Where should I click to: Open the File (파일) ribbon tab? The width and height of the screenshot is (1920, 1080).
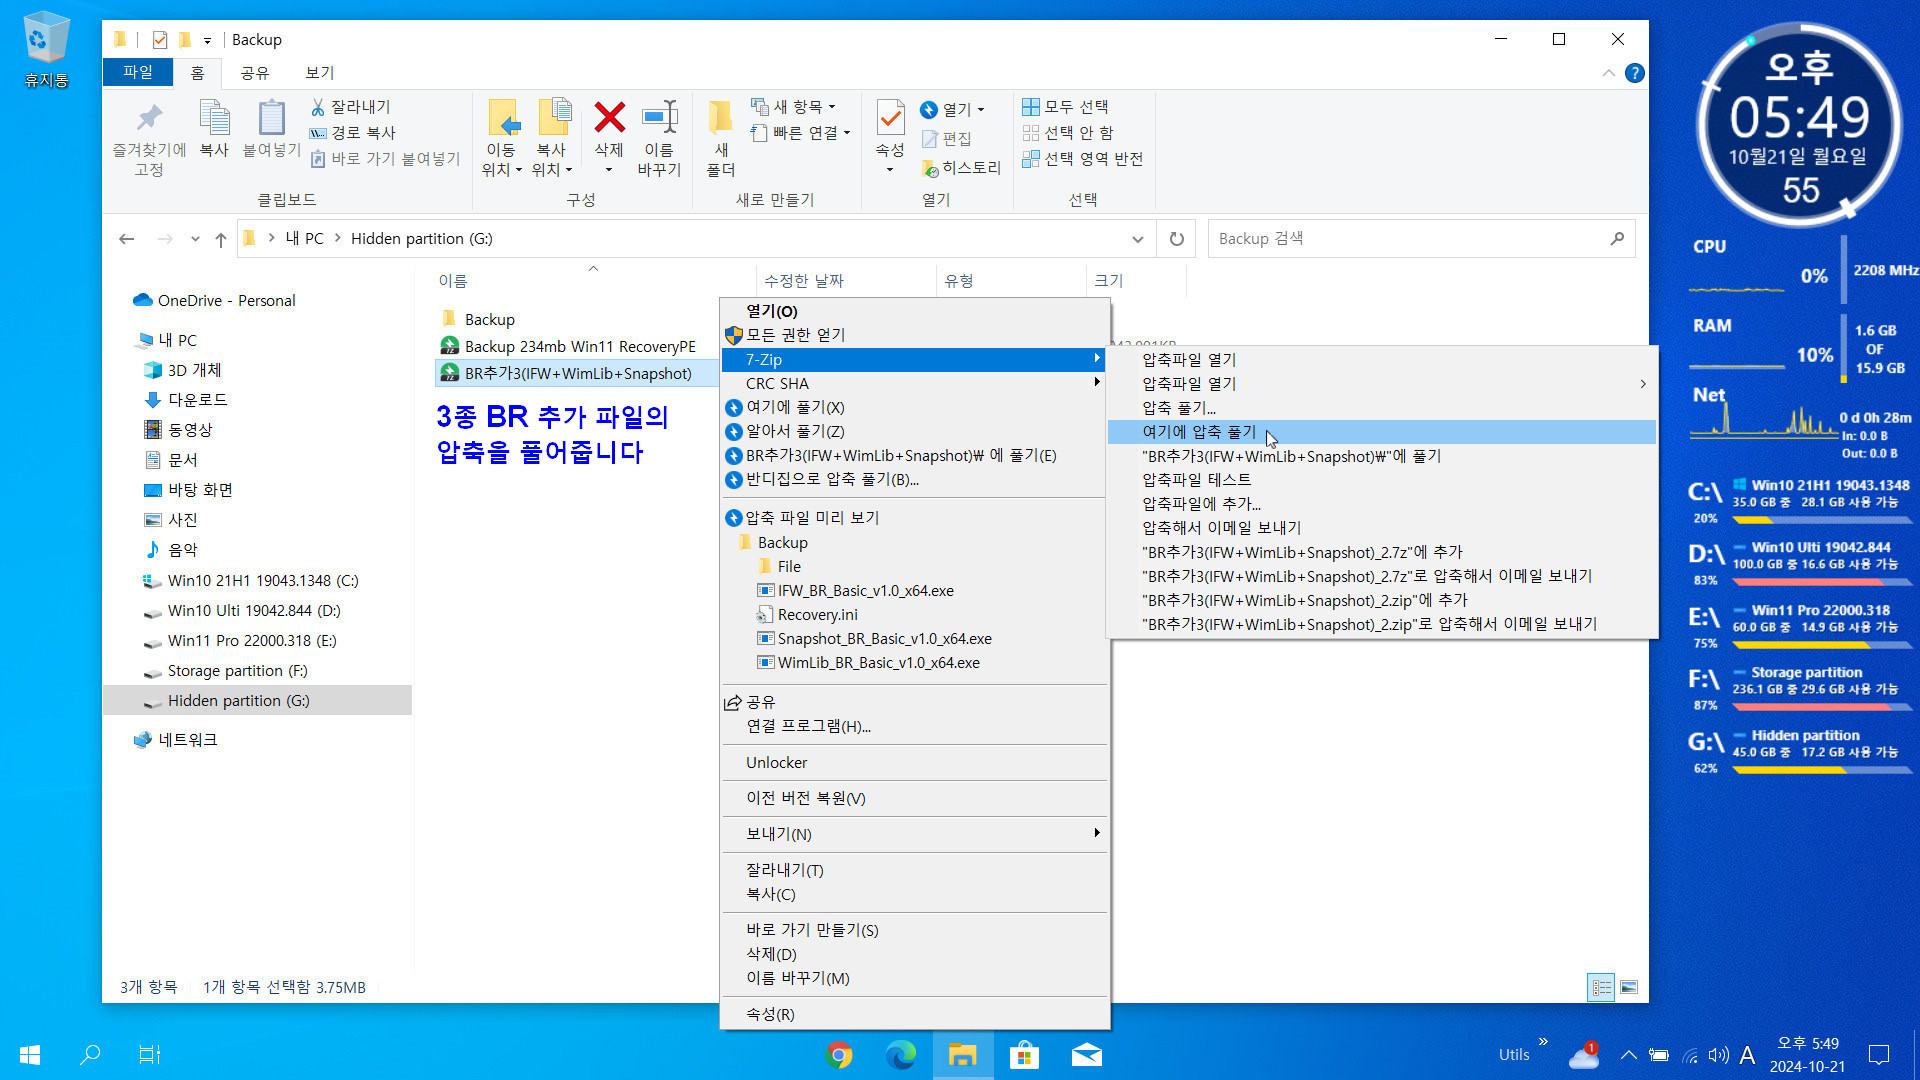coord(138,72)
